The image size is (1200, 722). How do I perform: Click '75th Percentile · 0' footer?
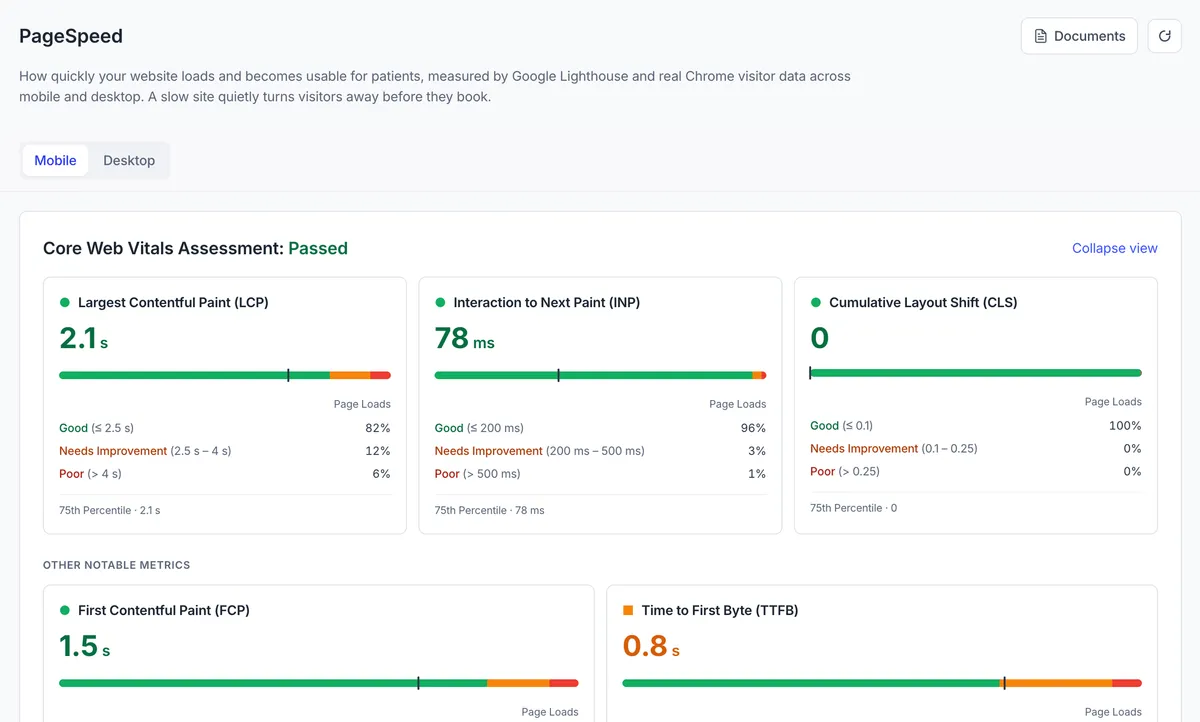pos(854,508)
